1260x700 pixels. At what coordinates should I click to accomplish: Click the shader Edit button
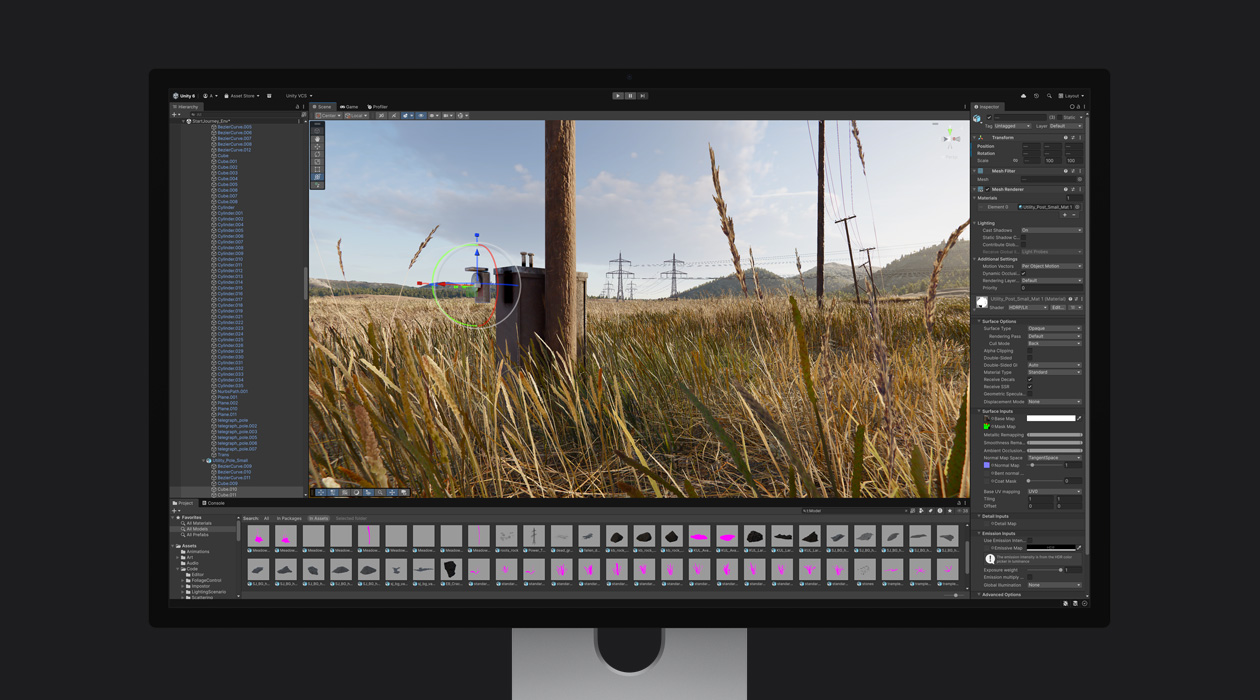tap(1058, 307)
